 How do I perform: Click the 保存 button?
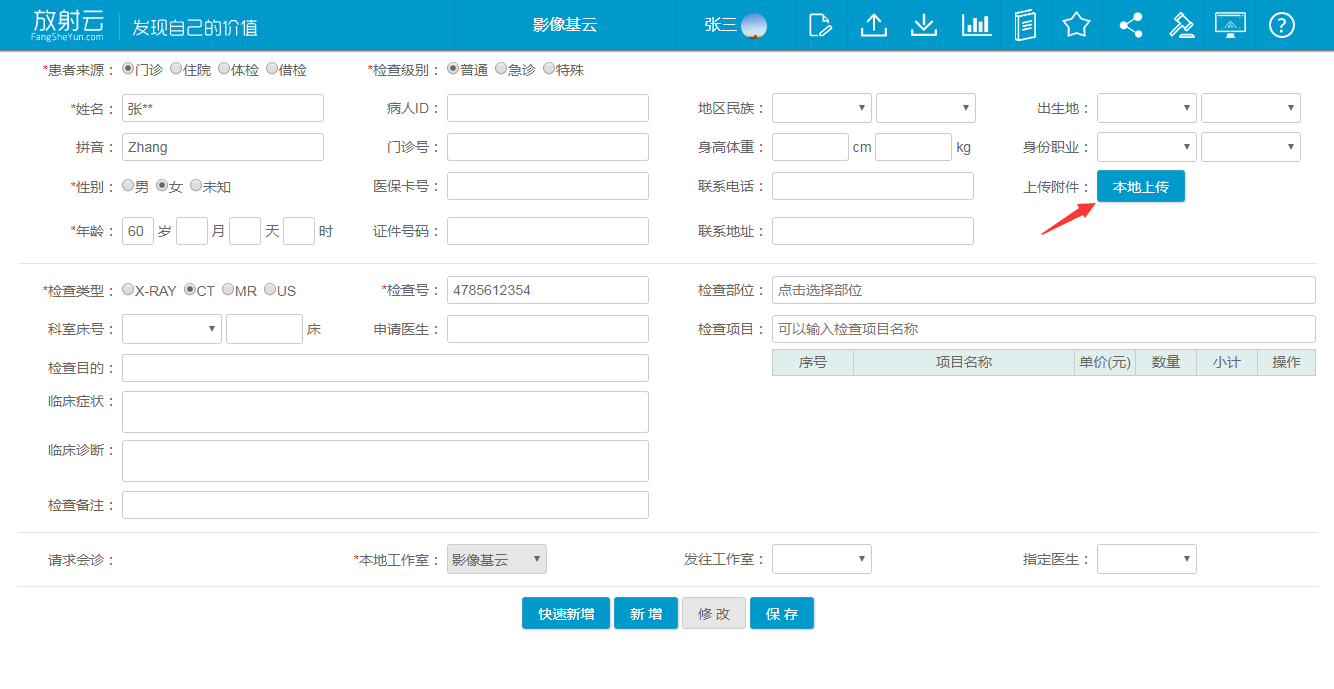coord(782,613)
